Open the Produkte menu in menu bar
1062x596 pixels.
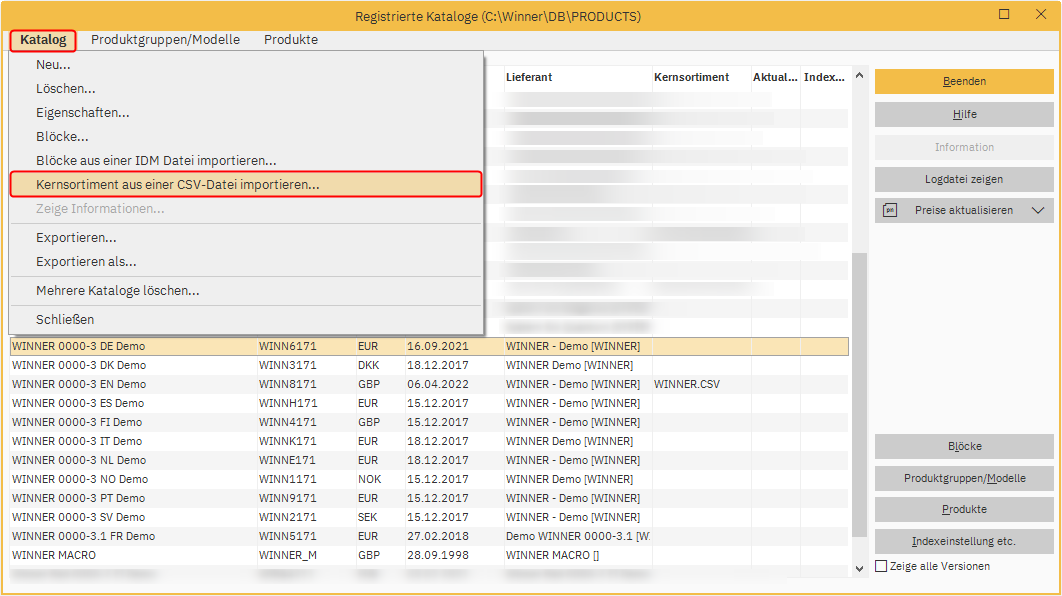291,40
